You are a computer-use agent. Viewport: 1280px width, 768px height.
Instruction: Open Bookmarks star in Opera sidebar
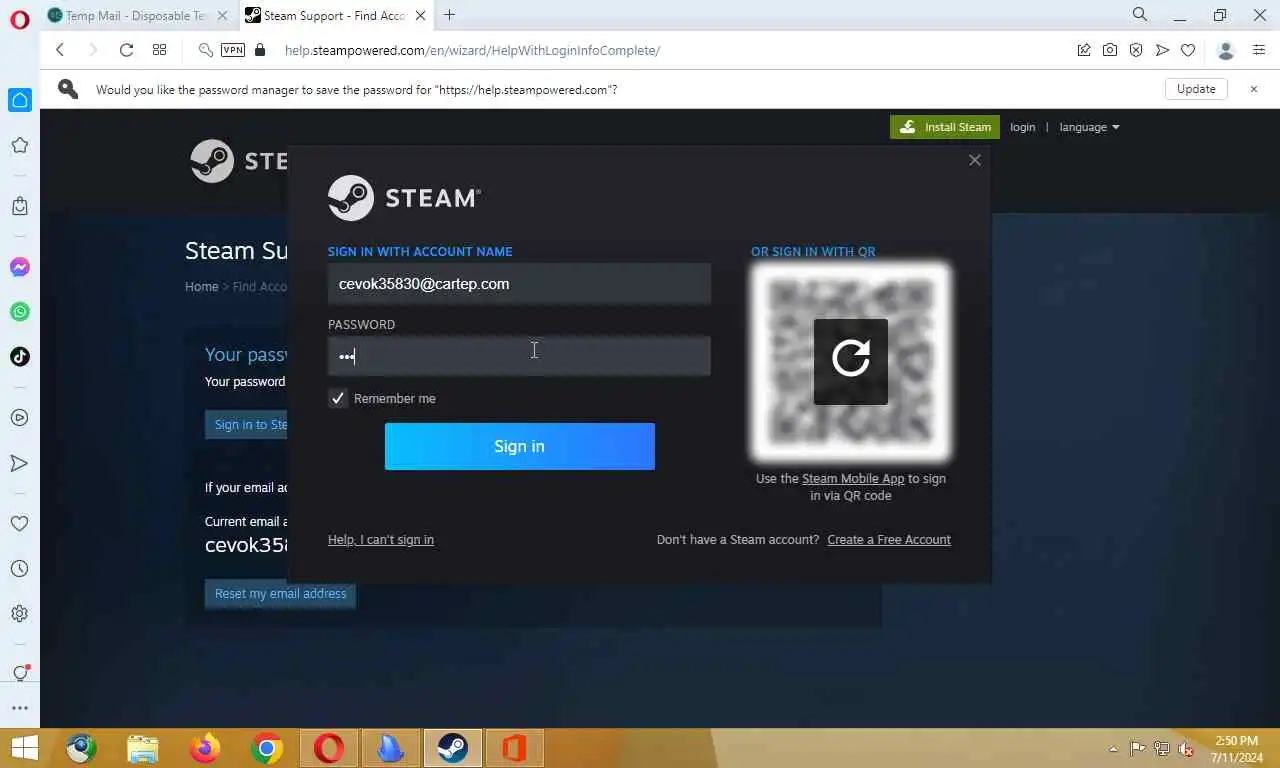20,146
